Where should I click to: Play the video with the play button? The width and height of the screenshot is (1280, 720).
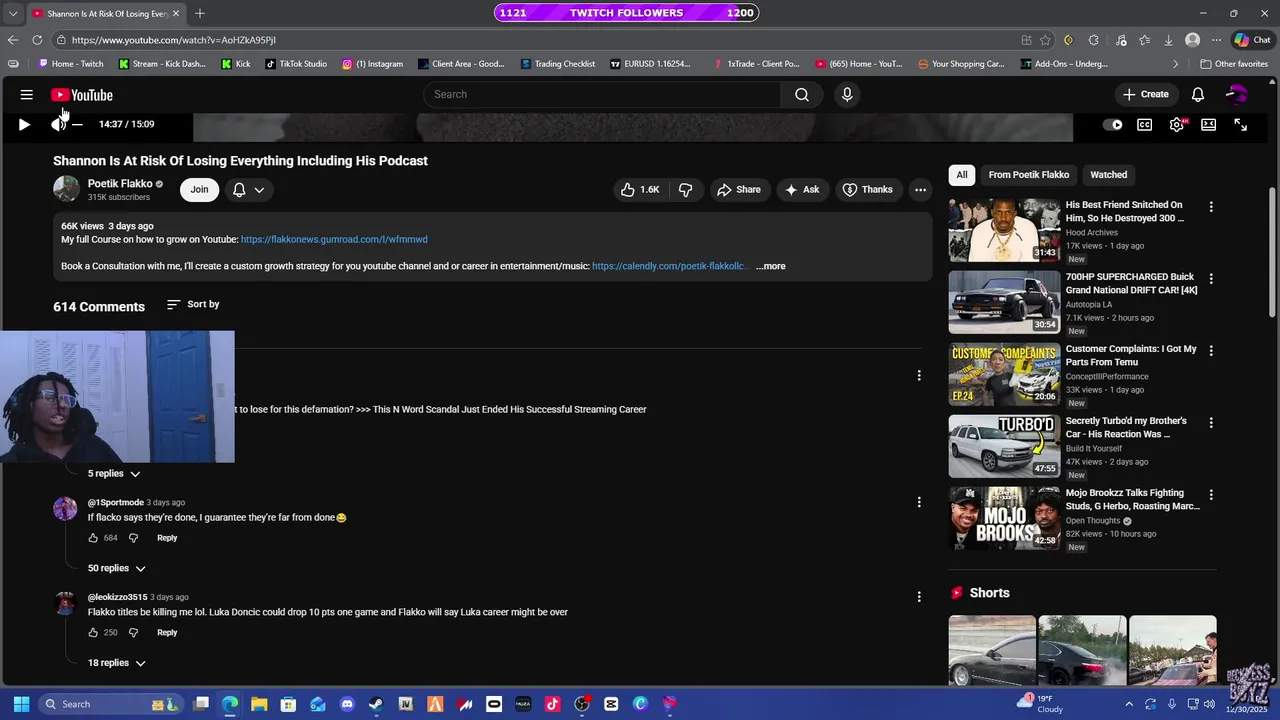(x=24, y=125)
